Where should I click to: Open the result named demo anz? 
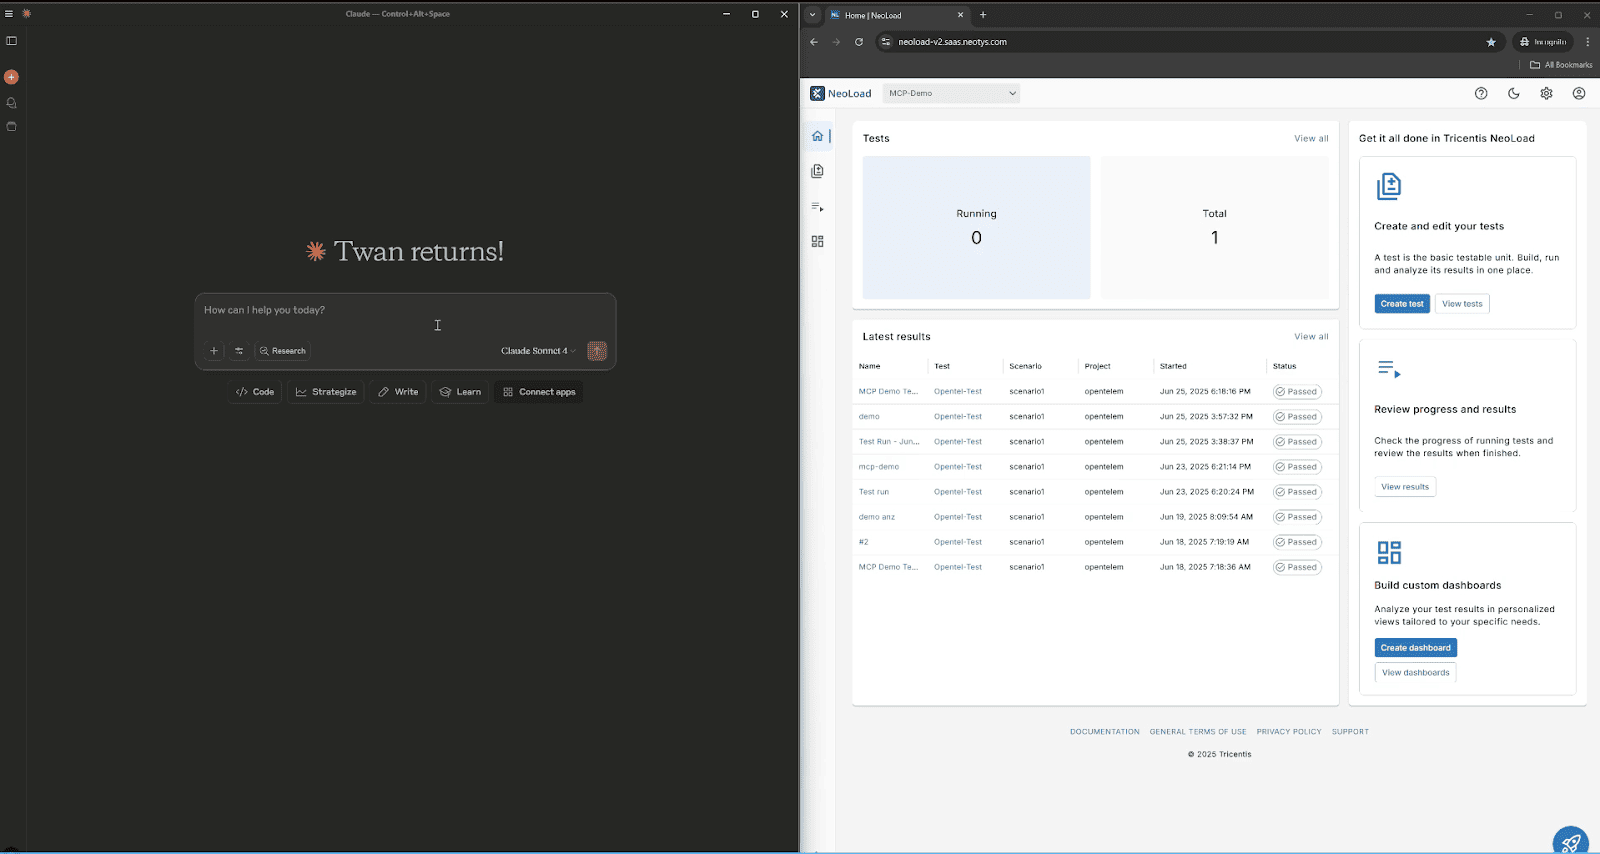point(877,517)
